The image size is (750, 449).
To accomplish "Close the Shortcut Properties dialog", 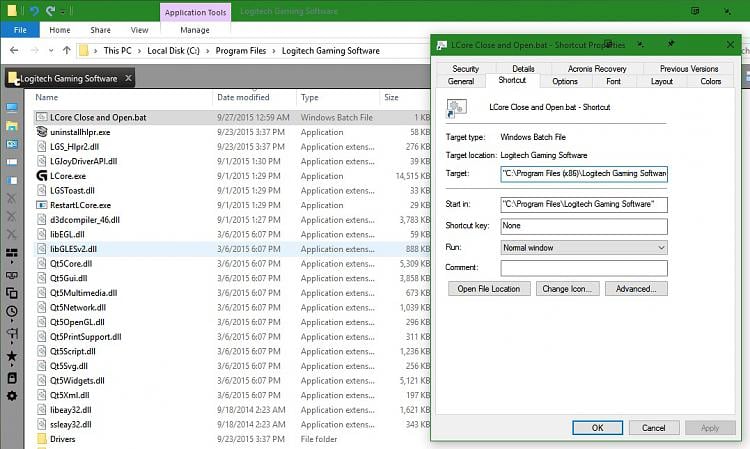I will 730,44.
